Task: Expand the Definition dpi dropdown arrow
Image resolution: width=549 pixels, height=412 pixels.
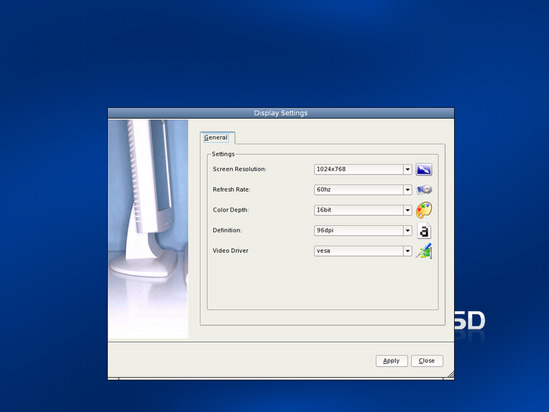Action: click(408, 231)
